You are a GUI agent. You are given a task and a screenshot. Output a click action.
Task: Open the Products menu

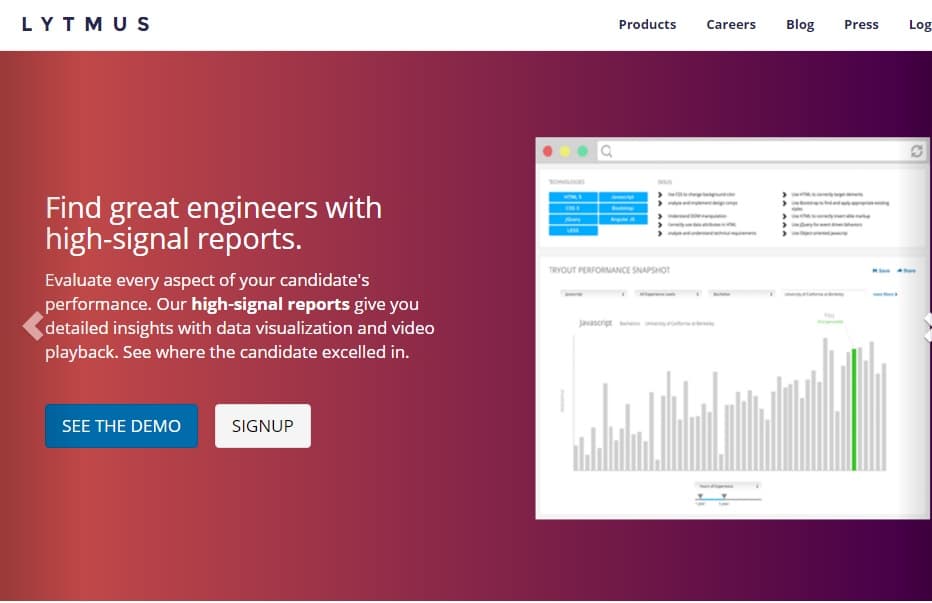pyautogui.click(x=647, y=24)
